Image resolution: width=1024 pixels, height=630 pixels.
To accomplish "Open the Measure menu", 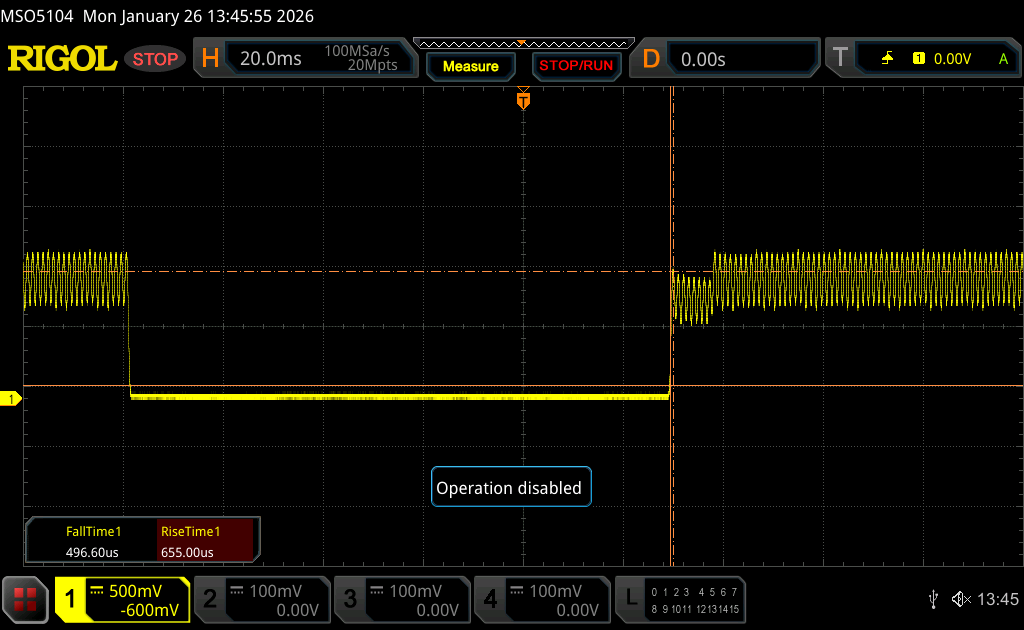I will [470, 66].
